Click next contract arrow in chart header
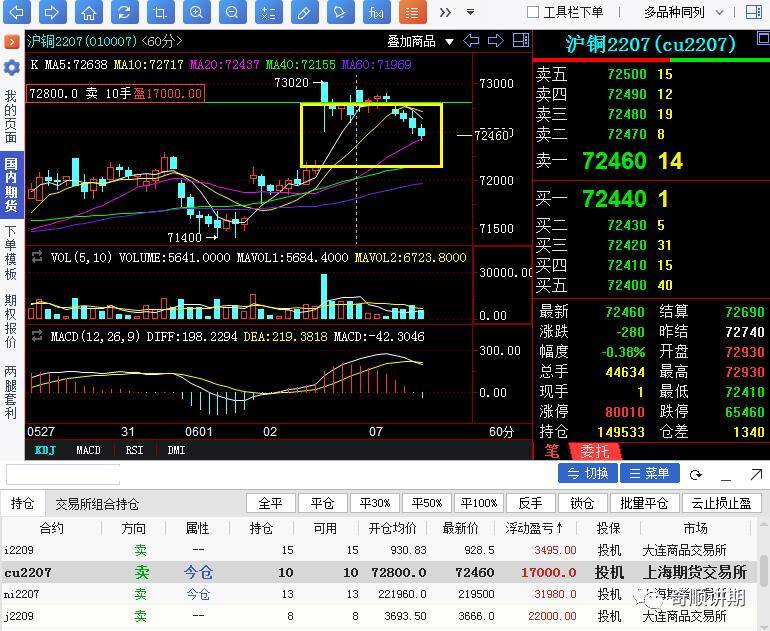 (x=495, y=41)
